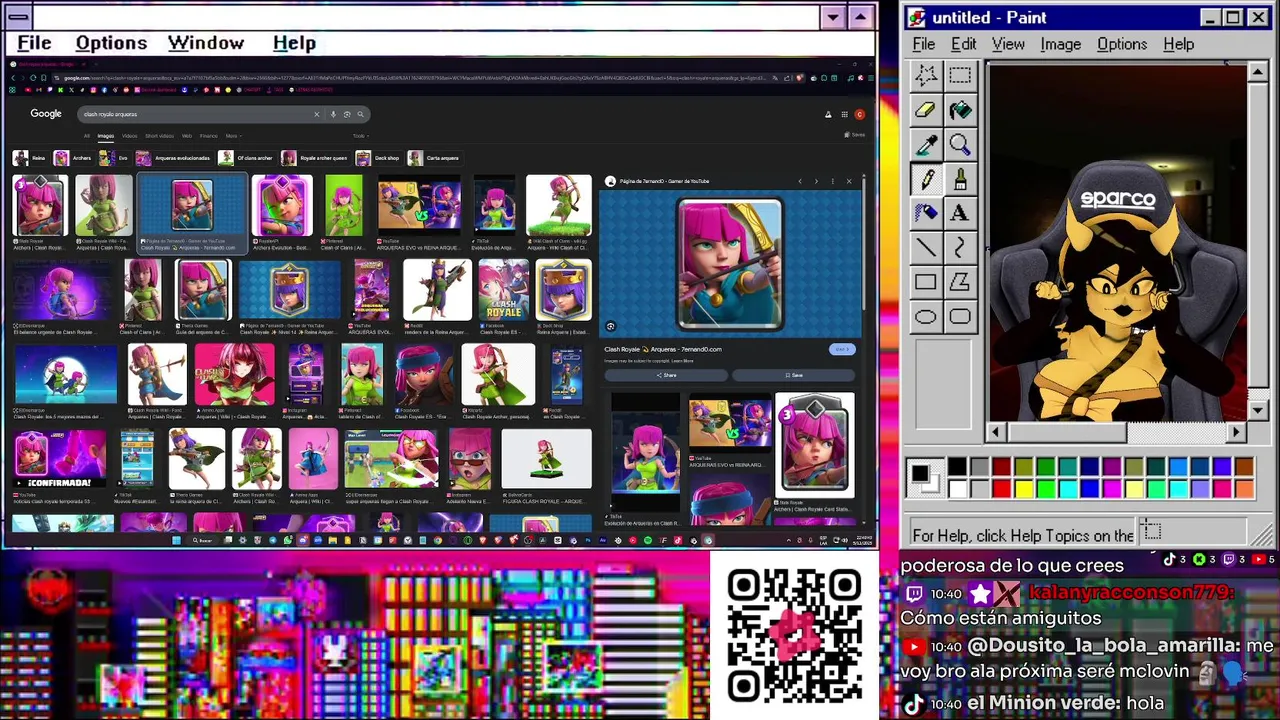Show previous image in the preview panel
1280x720 pixels.
pyautogui.click(x=800, y=181)
